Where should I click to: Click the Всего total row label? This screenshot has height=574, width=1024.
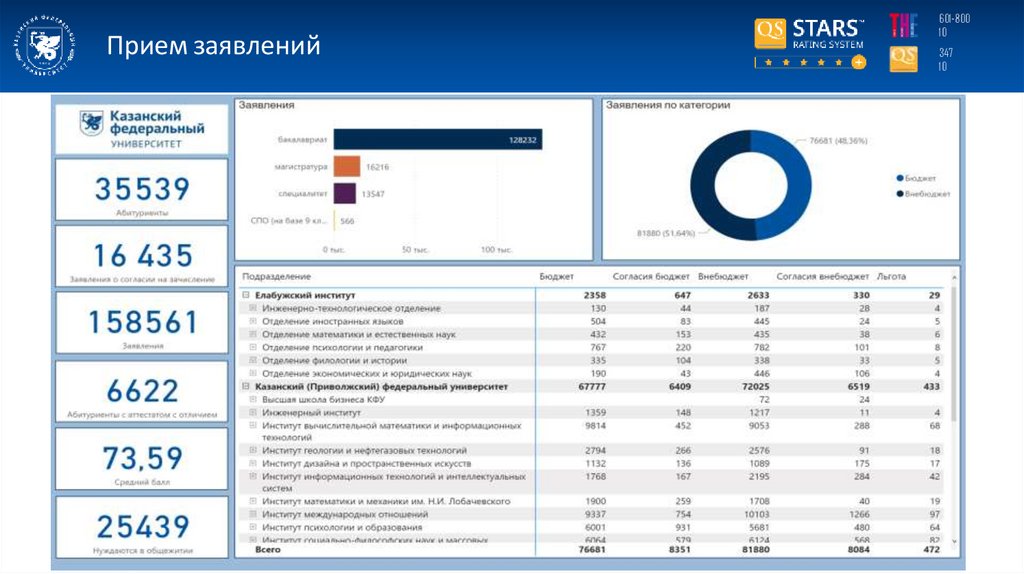click(268, 549)
